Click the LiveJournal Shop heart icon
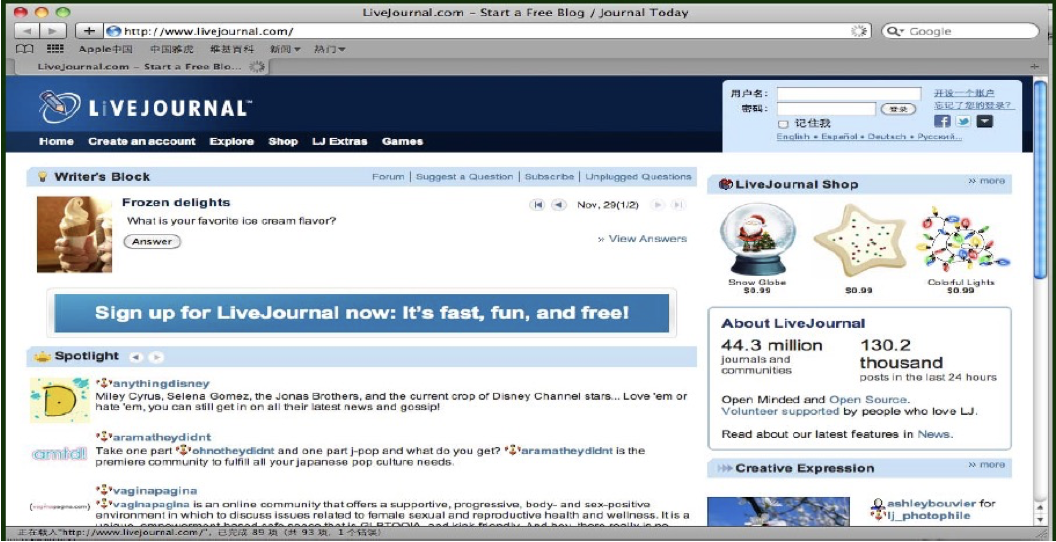 point(726,184)
